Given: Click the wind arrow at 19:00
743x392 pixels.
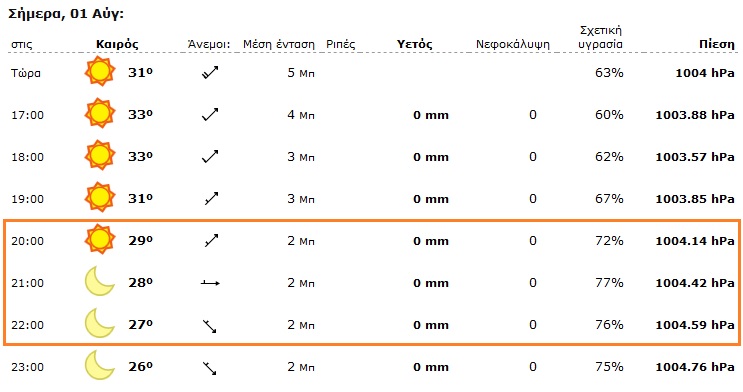Looking at the screenshot, I should click(x=211, y=199).
